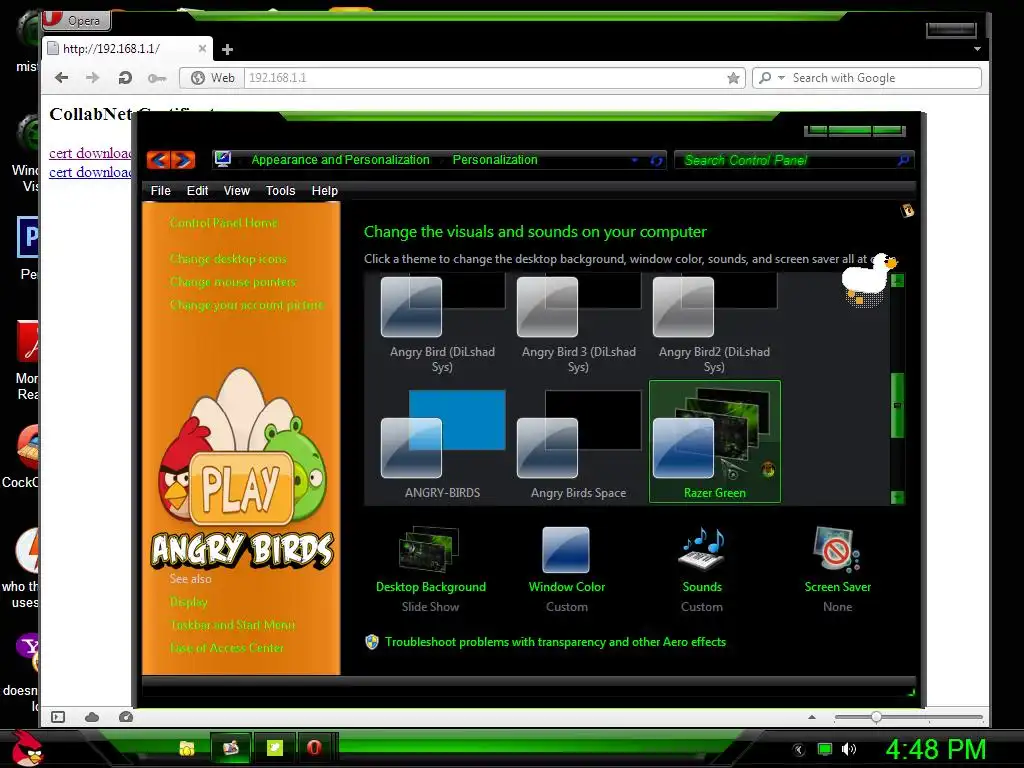Viewport: 1024px width, 768px height.
Task: Select ANGRY-BIRDS theme
Action: click(x=442, y=443)
